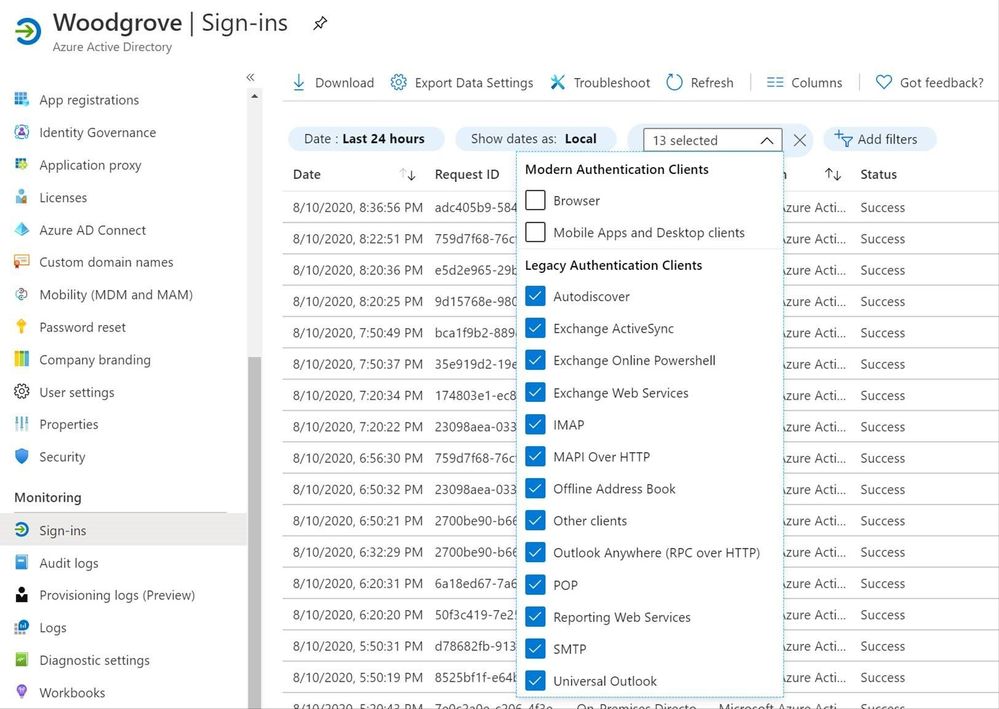Uncheck the SMTP legacy client option
Viewport: 999px width, 709px height.
pyautogui.click(x=535, y=648)
